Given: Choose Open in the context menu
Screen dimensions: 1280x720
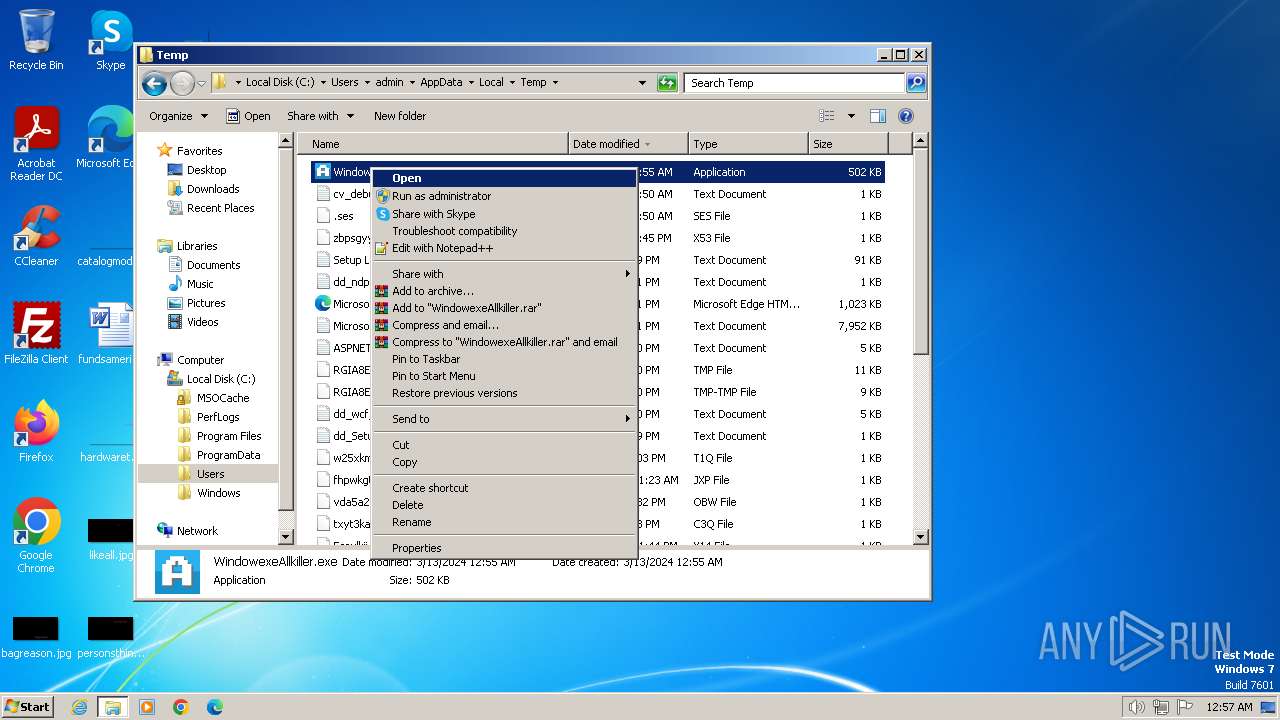Looking at the screenshot, I should click(504, 178).
